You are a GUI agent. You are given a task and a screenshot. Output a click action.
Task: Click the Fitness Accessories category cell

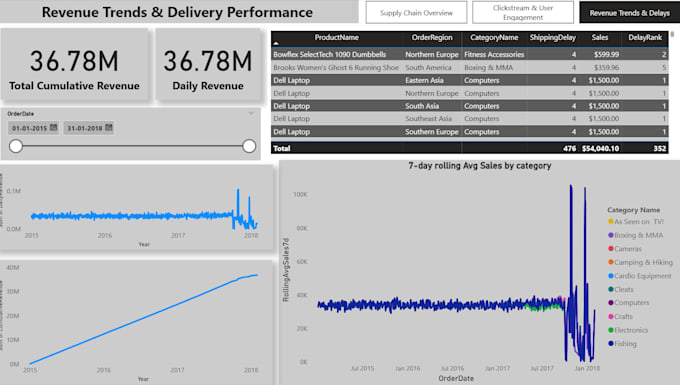494,54
